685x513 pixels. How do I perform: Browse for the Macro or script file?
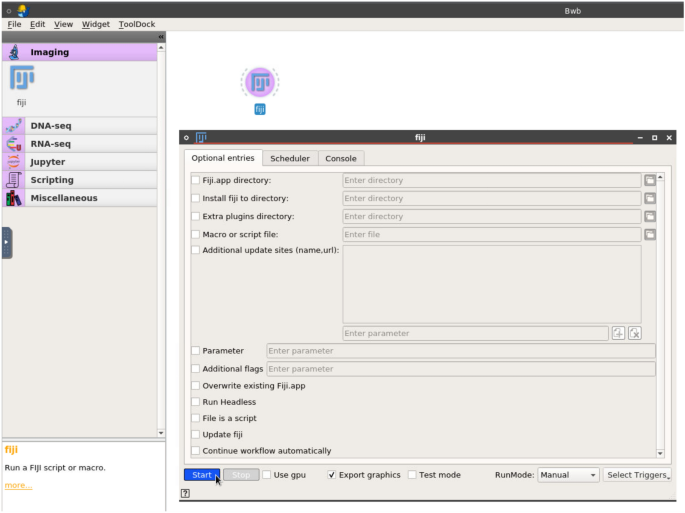click(649, 235)
